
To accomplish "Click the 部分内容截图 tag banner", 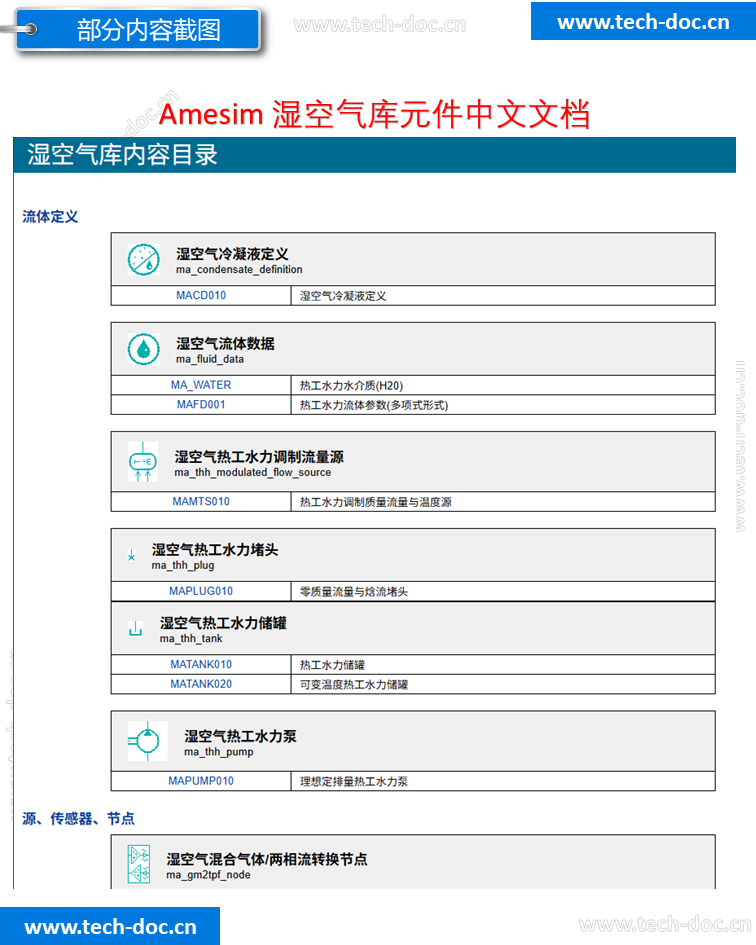I will pyautogui.click(x=138, y=29).
